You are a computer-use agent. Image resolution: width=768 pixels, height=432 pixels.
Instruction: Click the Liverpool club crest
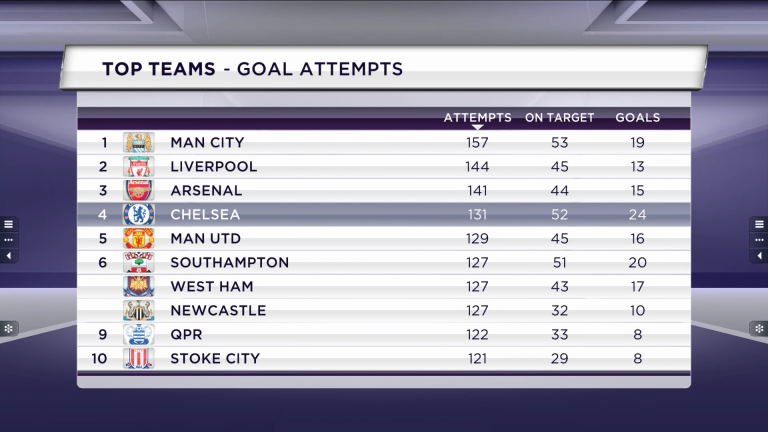[139, 167]
